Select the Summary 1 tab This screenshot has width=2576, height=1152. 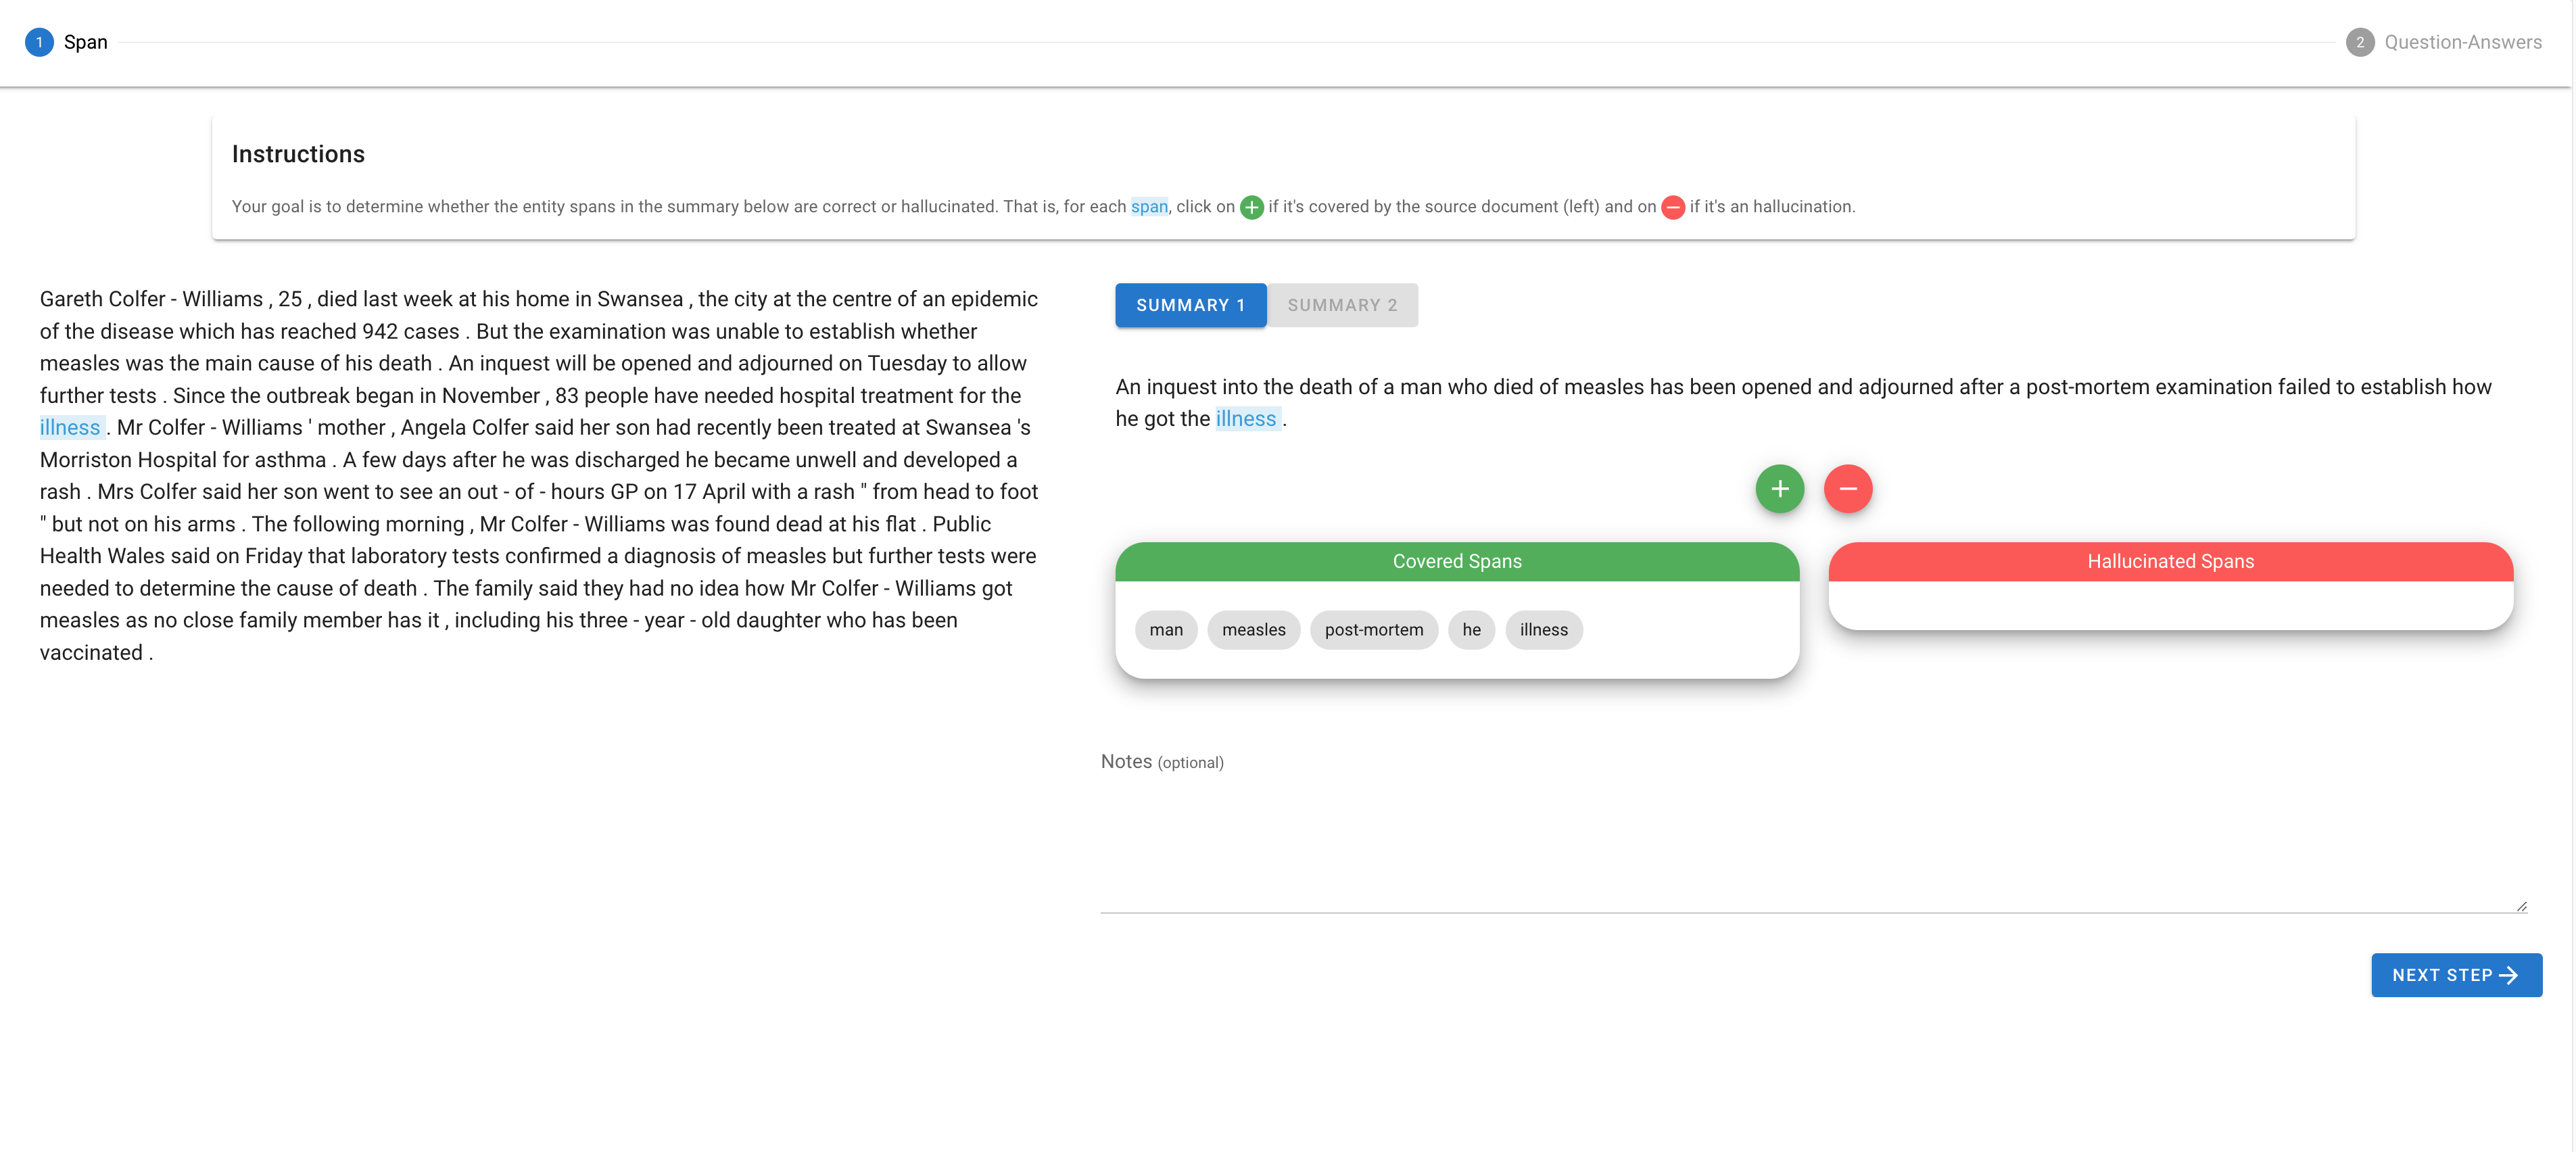pos(1190,305)
